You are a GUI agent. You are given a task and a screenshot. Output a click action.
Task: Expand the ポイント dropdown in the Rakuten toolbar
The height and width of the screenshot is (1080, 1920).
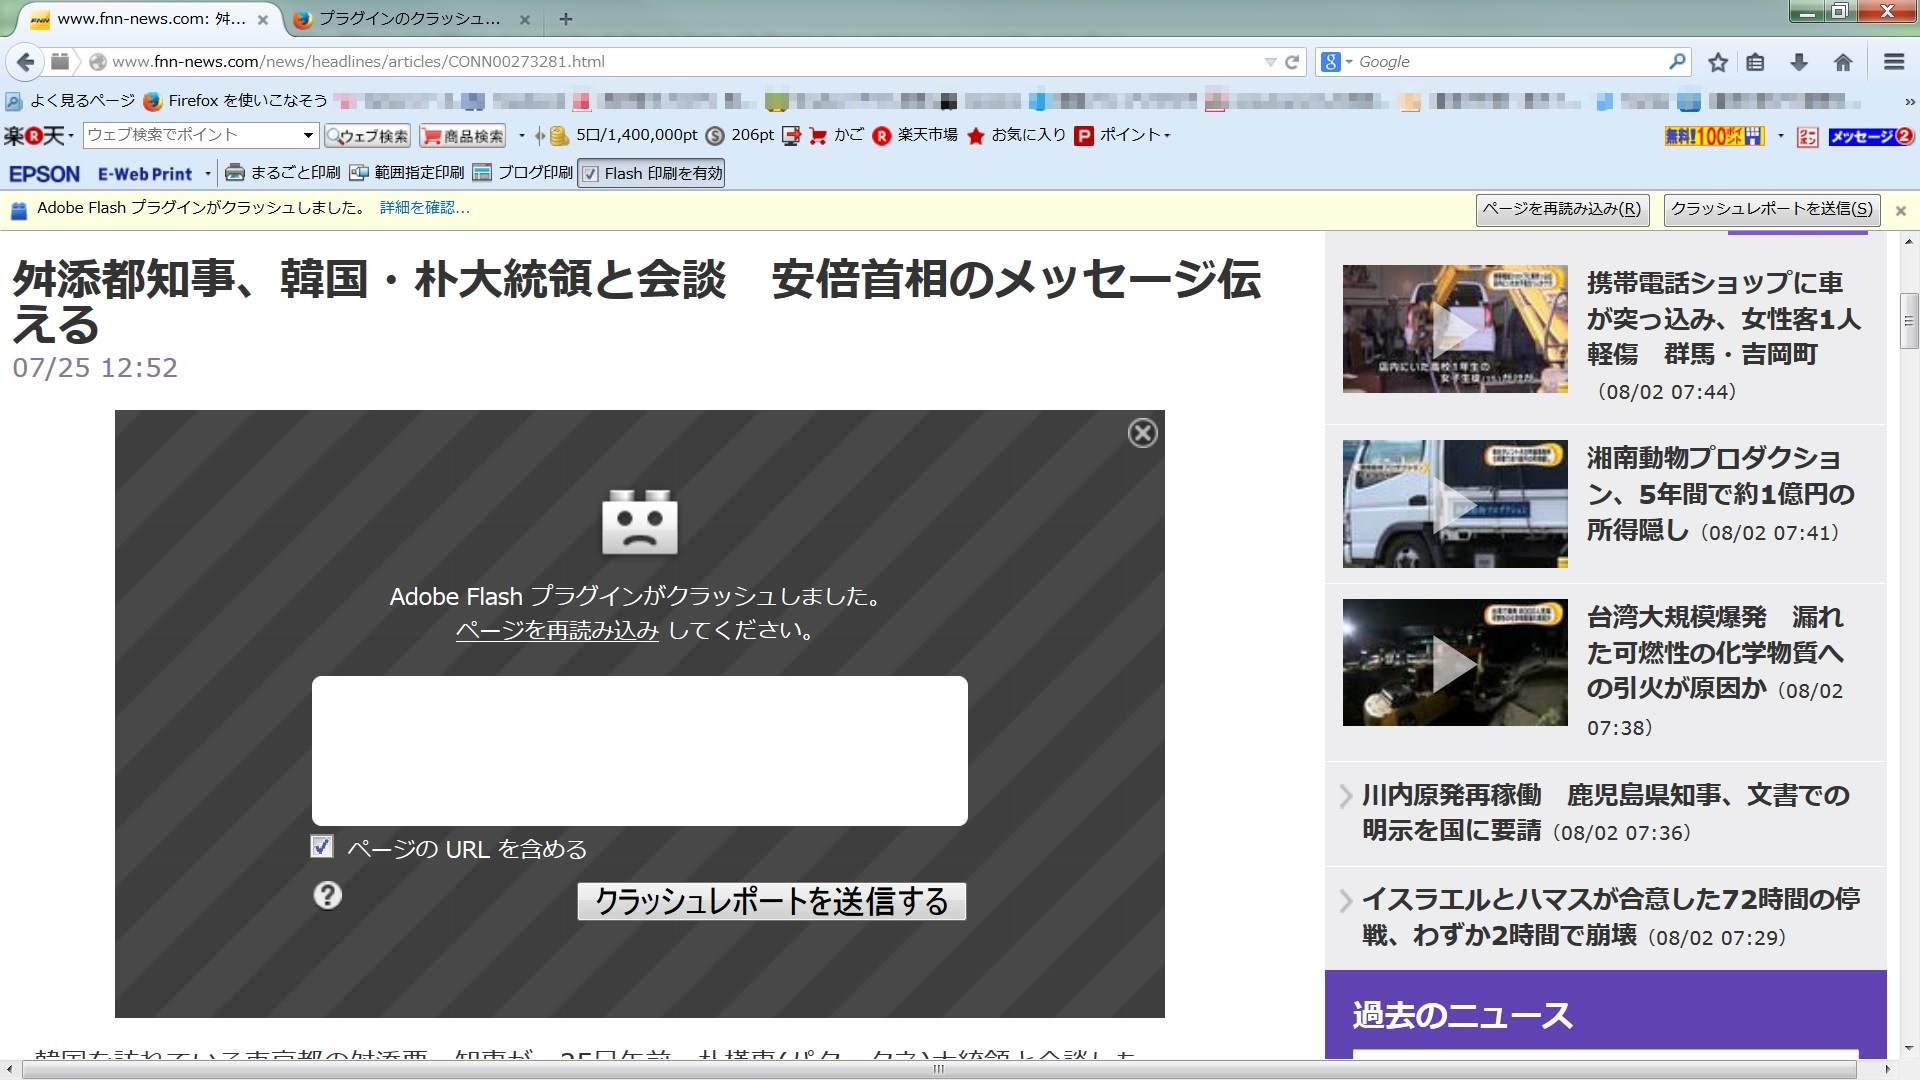click(x=1167, y=135)
